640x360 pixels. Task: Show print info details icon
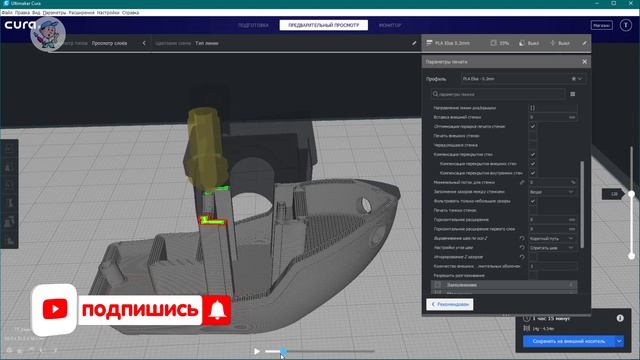click(620, 318)
